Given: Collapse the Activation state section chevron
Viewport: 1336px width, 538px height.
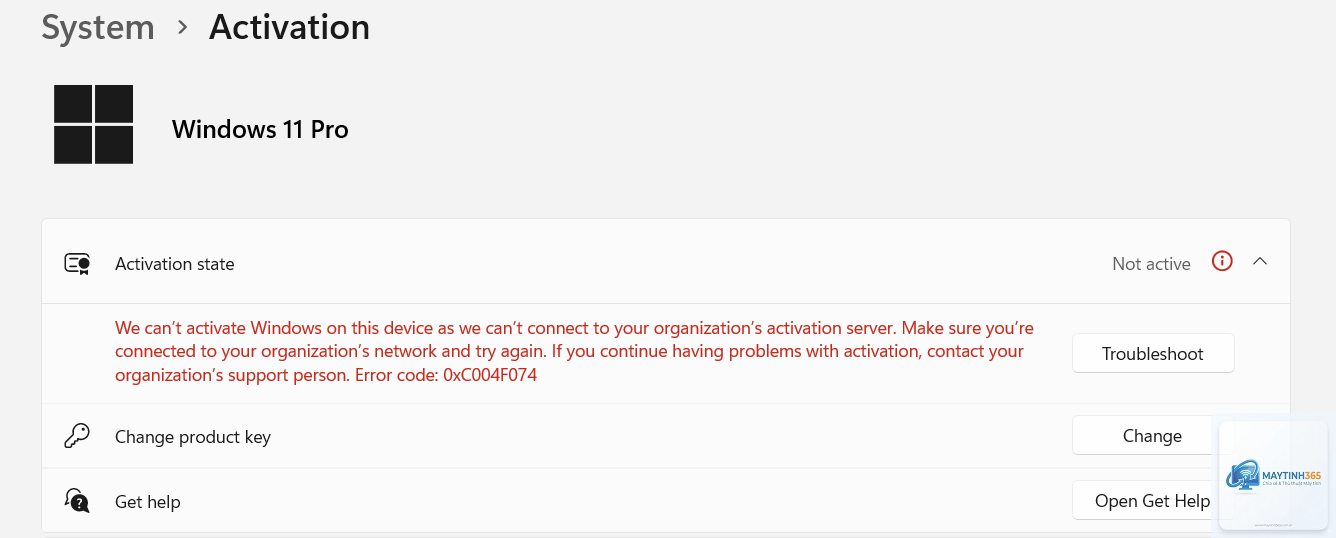Looking at the screenshot, I should click(1260, 261).
